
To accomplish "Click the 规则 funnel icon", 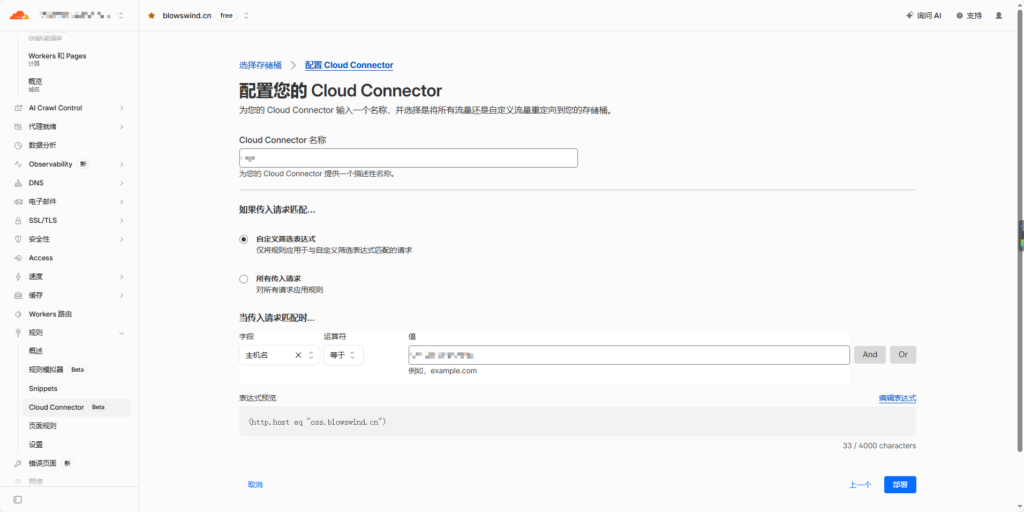I will click(18, 332).
